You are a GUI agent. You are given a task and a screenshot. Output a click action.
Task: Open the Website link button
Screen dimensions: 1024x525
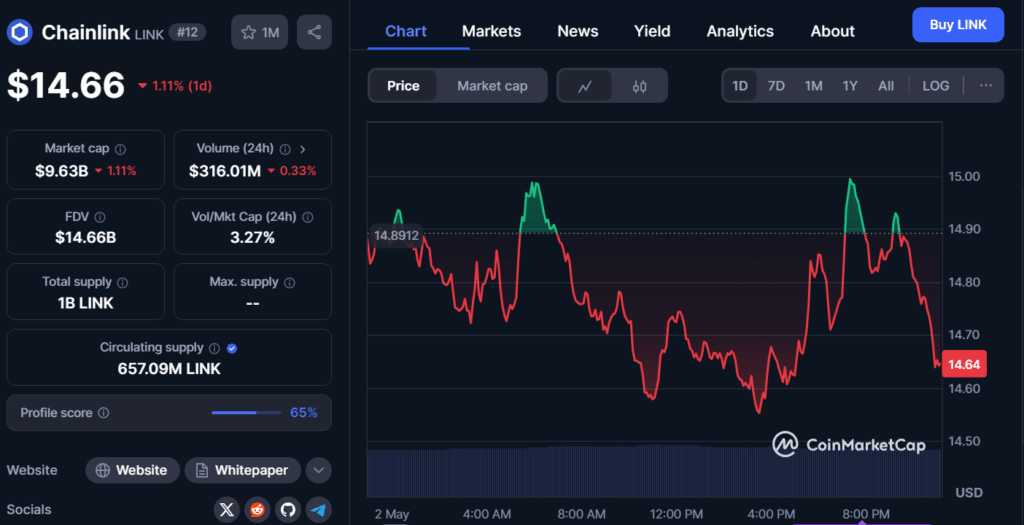[x=133, y=470]
